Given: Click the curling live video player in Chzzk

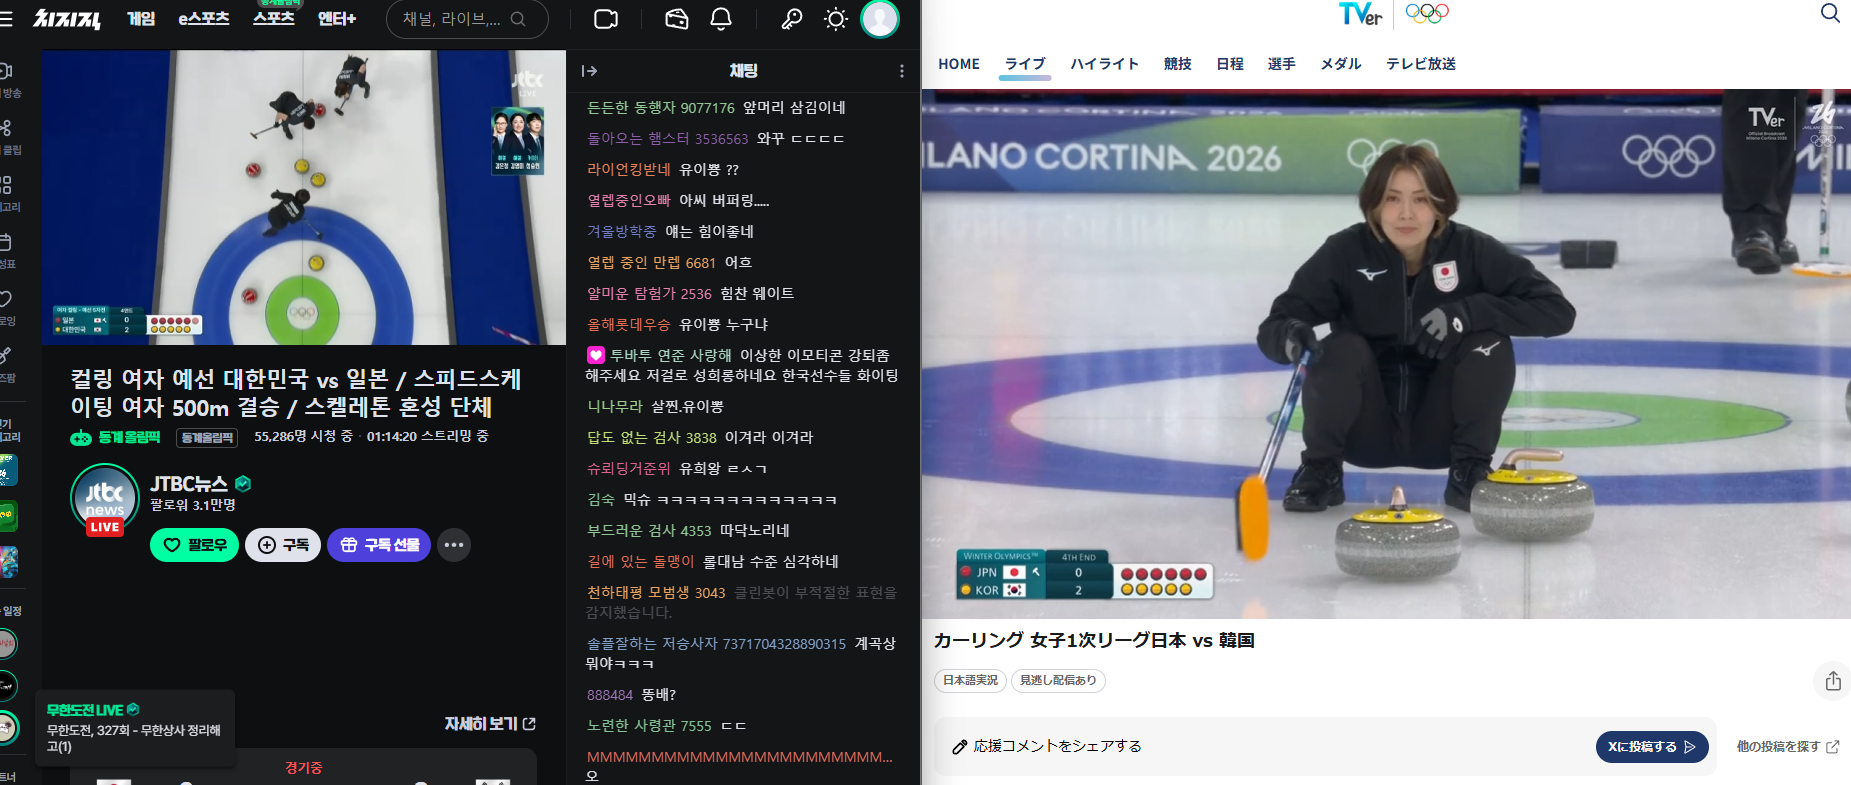Looking at the screenshot, I should pos(304,198).
